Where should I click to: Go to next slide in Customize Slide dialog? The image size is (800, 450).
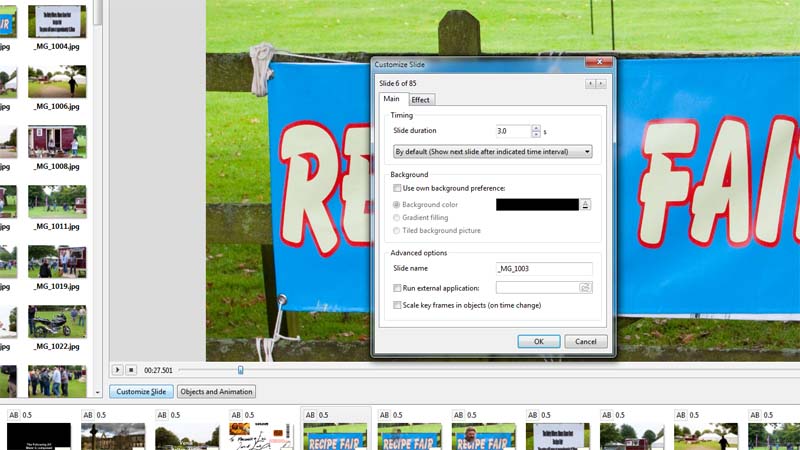tap(601, 83)
